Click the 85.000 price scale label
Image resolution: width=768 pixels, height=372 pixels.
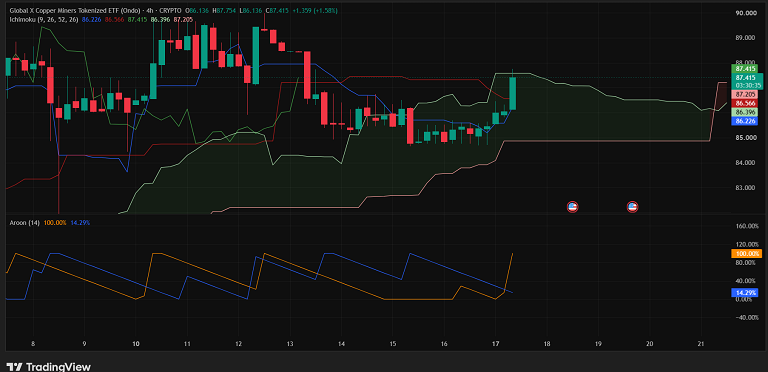pos(745,138)
